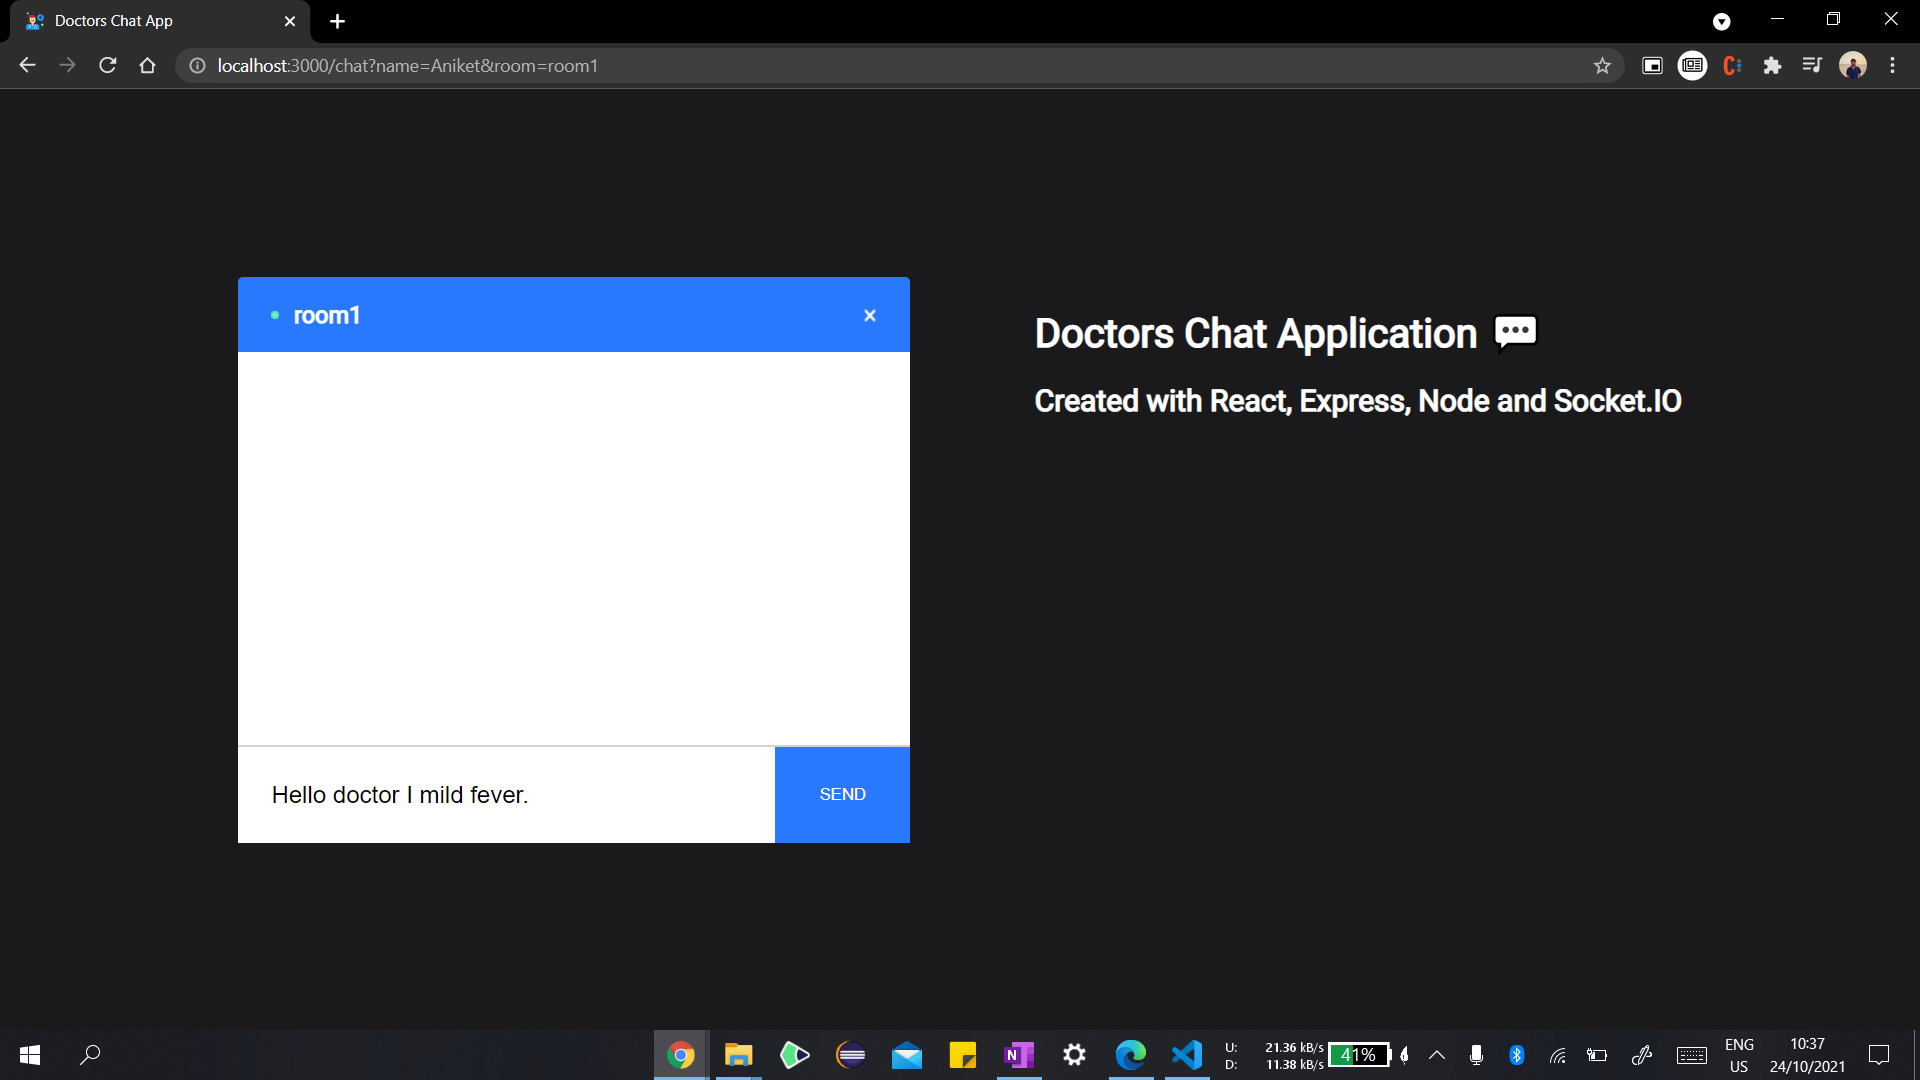View site information icon
The width and height of the screenshot is (1920, 1080).
coord(198,66)
